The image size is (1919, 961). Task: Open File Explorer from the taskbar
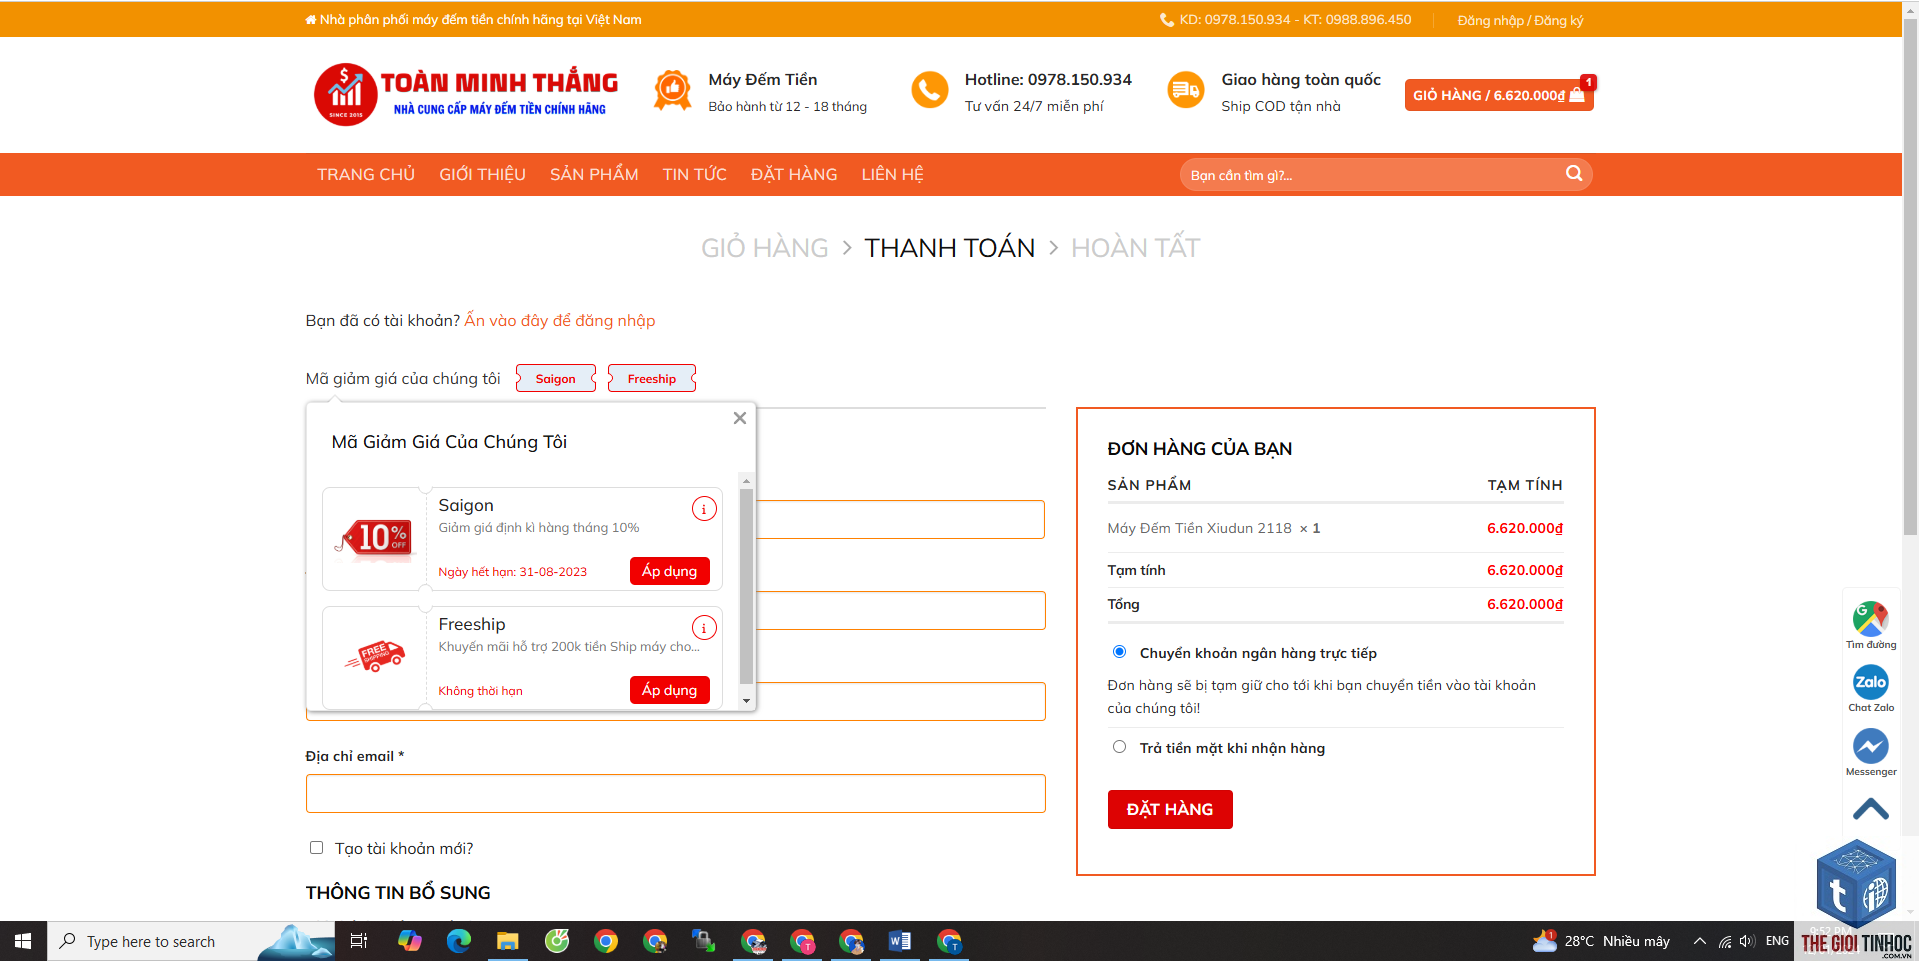[x=508, y=941]
